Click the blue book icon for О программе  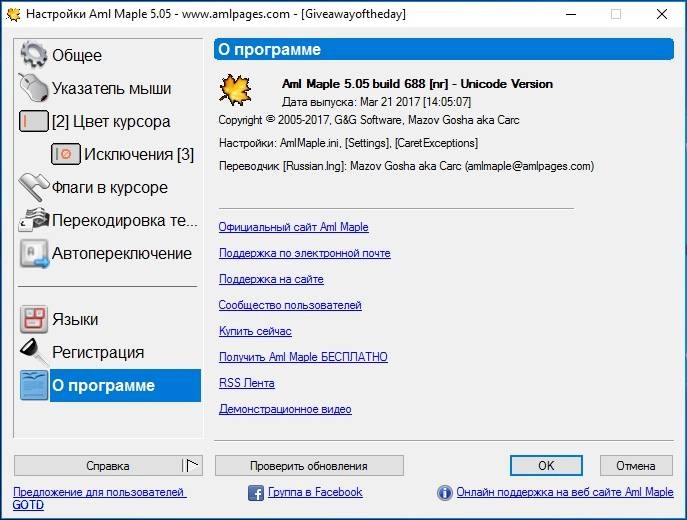tap(34, 385)
